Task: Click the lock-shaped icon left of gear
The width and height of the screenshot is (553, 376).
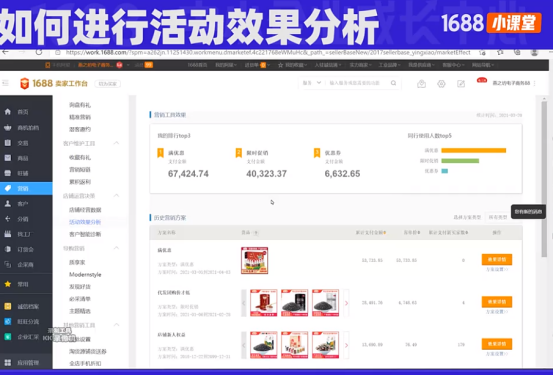Action: pos(421,84)
